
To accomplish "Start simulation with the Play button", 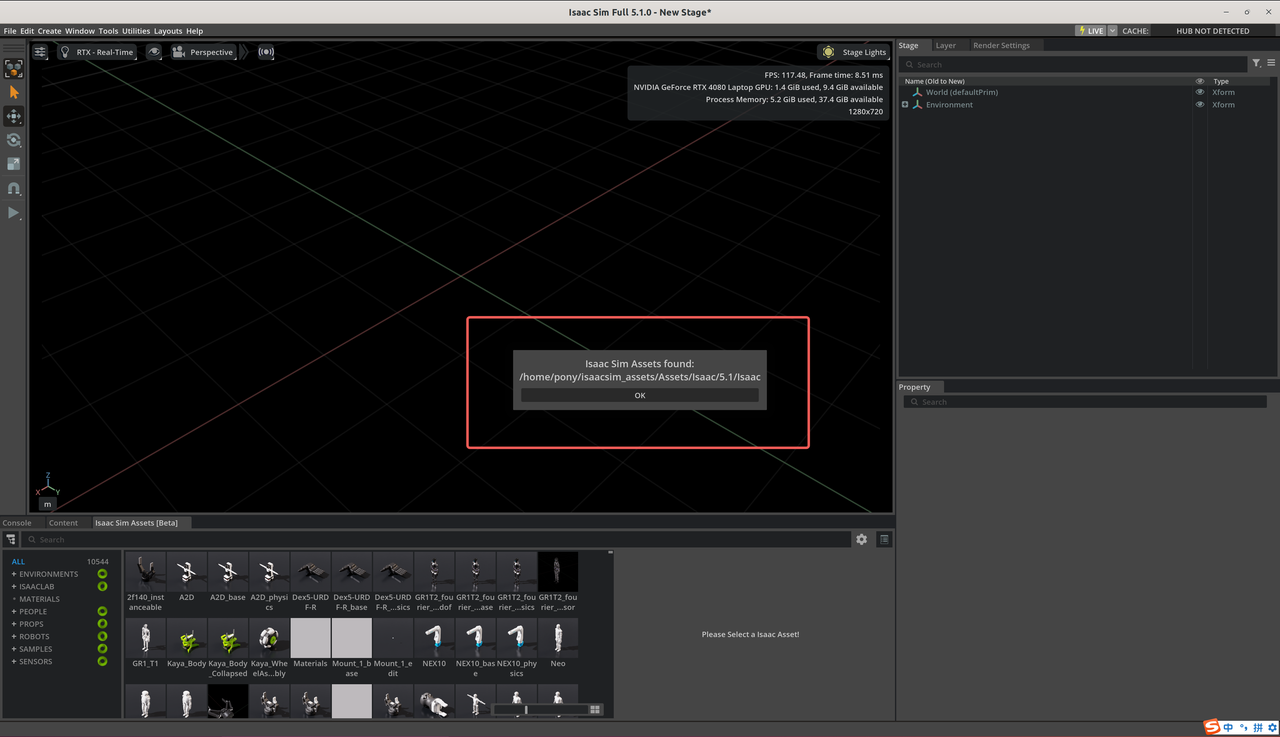I will point(14,213).
